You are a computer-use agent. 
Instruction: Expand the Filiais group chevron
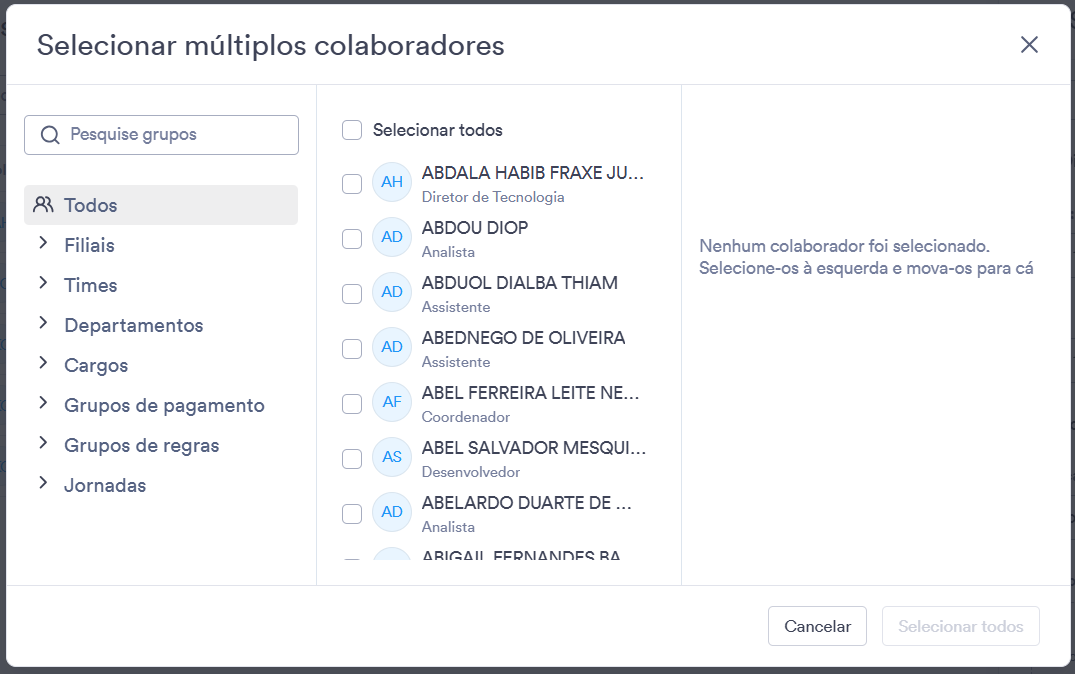(x=43, y=243)
